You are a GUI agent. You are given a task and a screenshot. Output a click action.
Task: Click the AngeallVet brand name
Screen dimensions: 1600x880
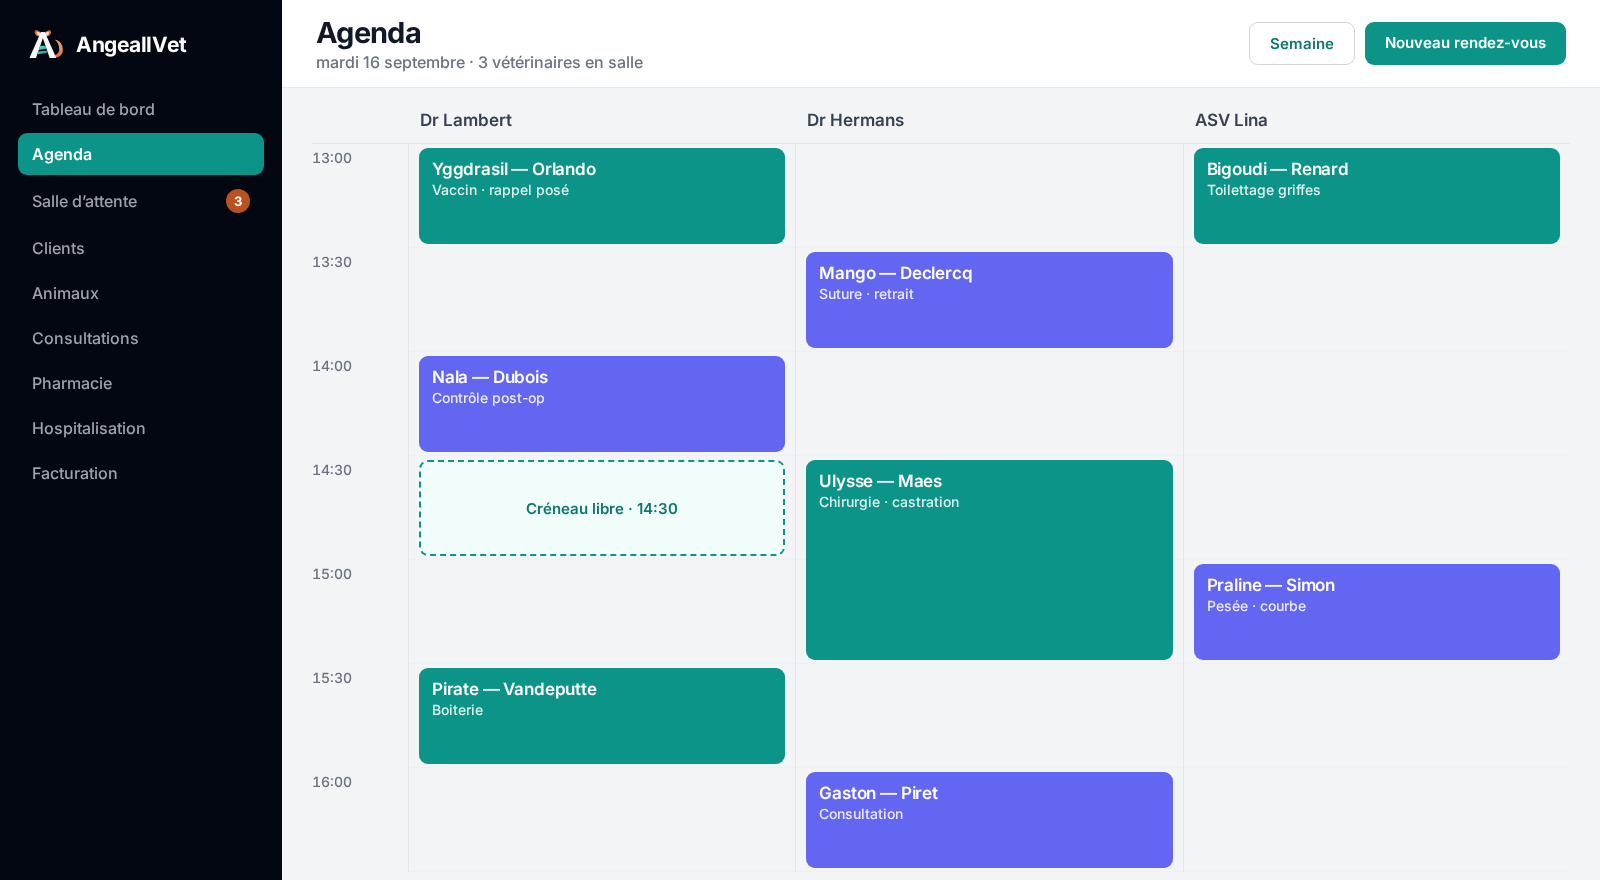(131, 45)
